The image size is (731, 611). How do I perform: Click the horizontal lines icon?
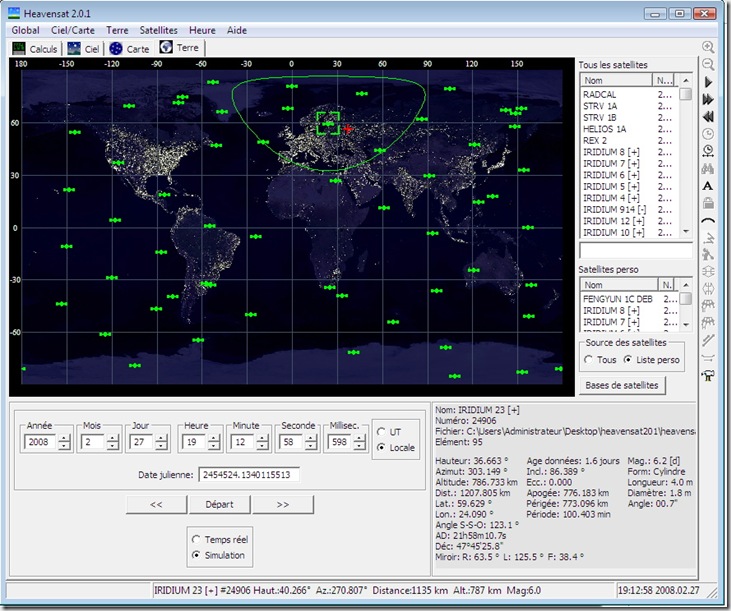pos(708,358)
